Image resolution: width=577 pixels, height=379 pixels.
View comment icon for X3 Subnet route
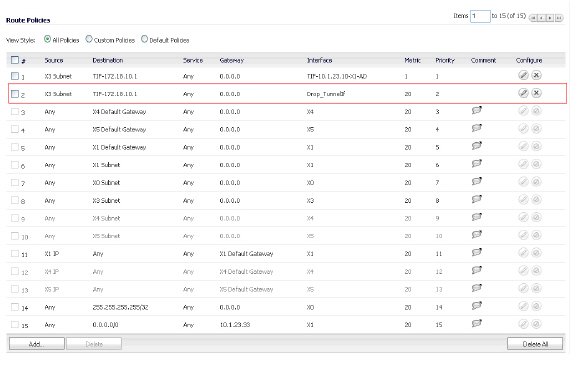477,199
